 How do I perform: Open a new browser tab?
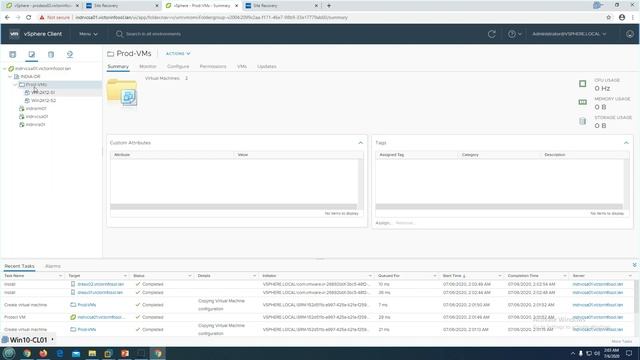click(x=329, y=6)
